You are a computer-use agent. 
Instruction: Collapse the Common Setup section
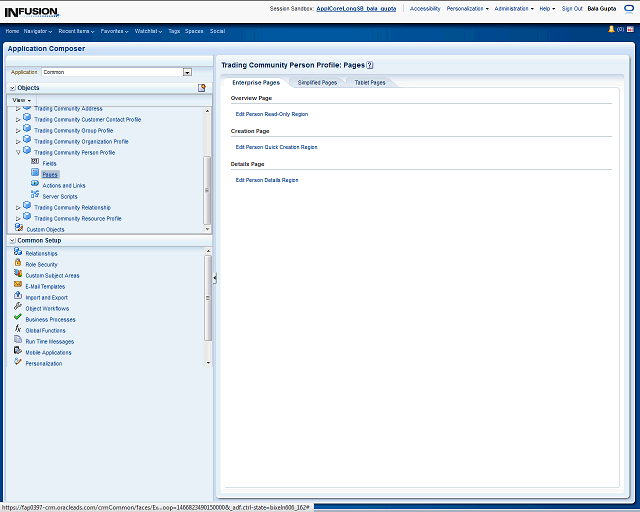coord(11,241)
